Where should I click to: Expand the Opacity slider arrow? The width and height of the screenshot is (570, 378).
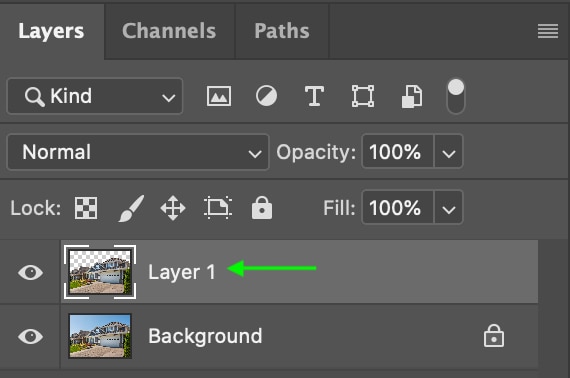click(x=449, y=152)
